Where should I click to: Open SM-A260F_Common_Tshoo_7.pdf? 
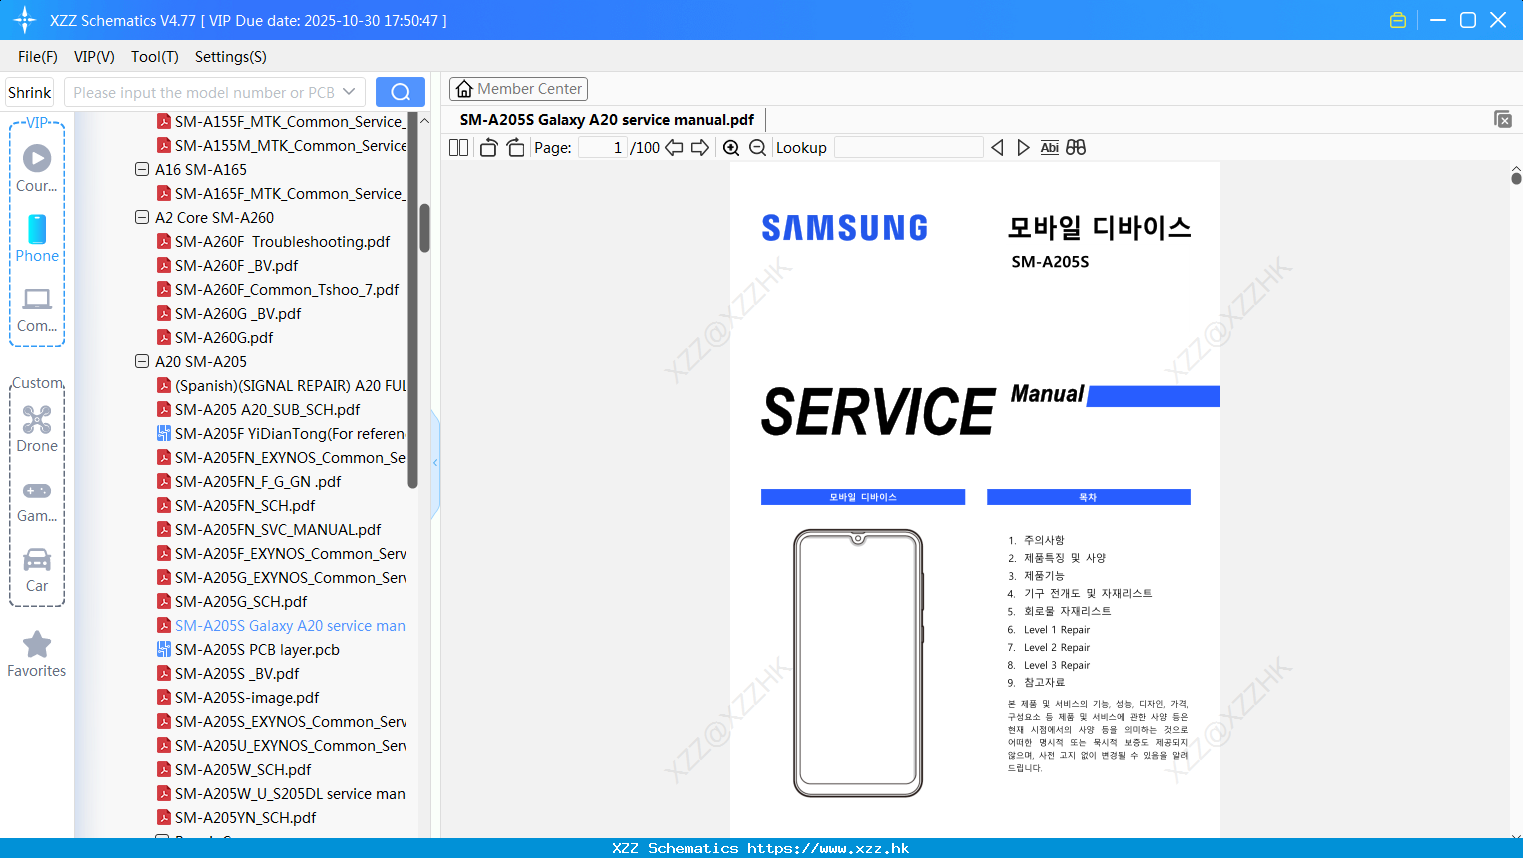[x=286, y=290]
